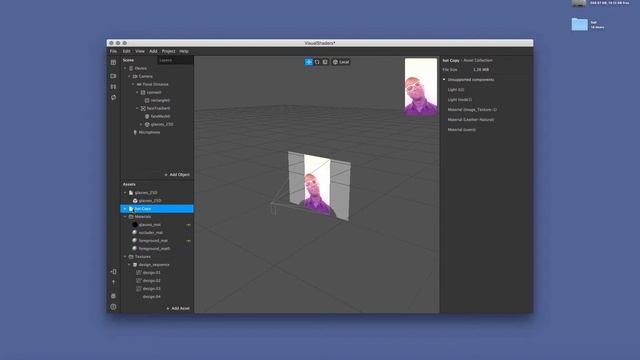Click the black glasses_mat material swatch
The height and width of the screenshot is (360, 640).
pos(135,225)
